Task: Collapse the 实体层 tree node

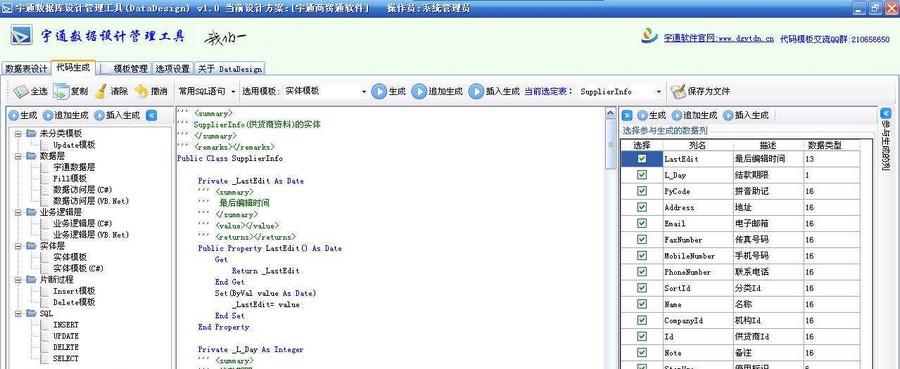Action: (18, 246)
